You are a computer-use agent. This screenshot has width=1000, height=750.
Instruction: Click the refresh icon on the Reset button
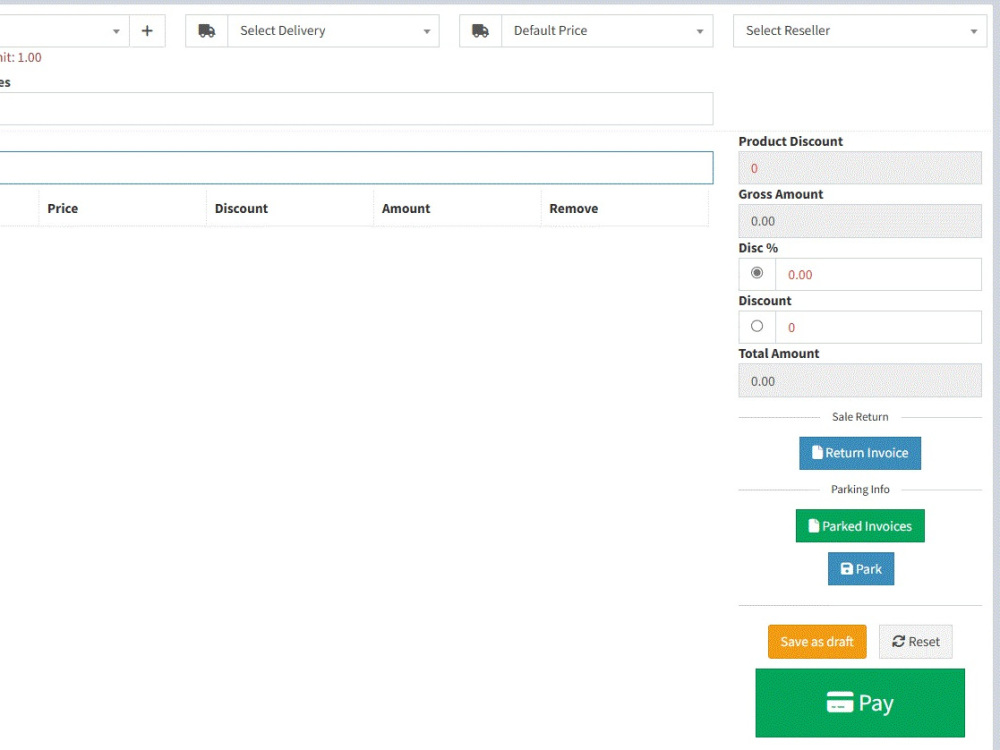tap(897, 641)
